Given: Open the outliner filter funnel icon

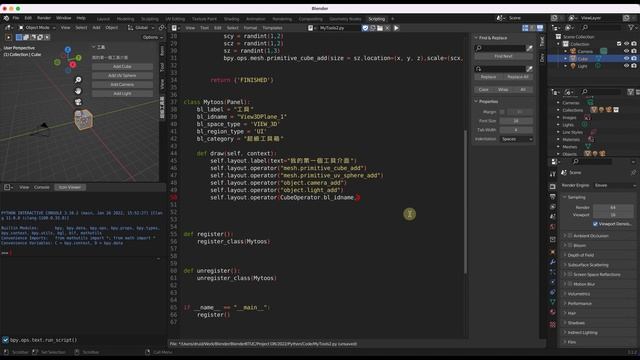Looking at the screenshot, I should 631,27.
